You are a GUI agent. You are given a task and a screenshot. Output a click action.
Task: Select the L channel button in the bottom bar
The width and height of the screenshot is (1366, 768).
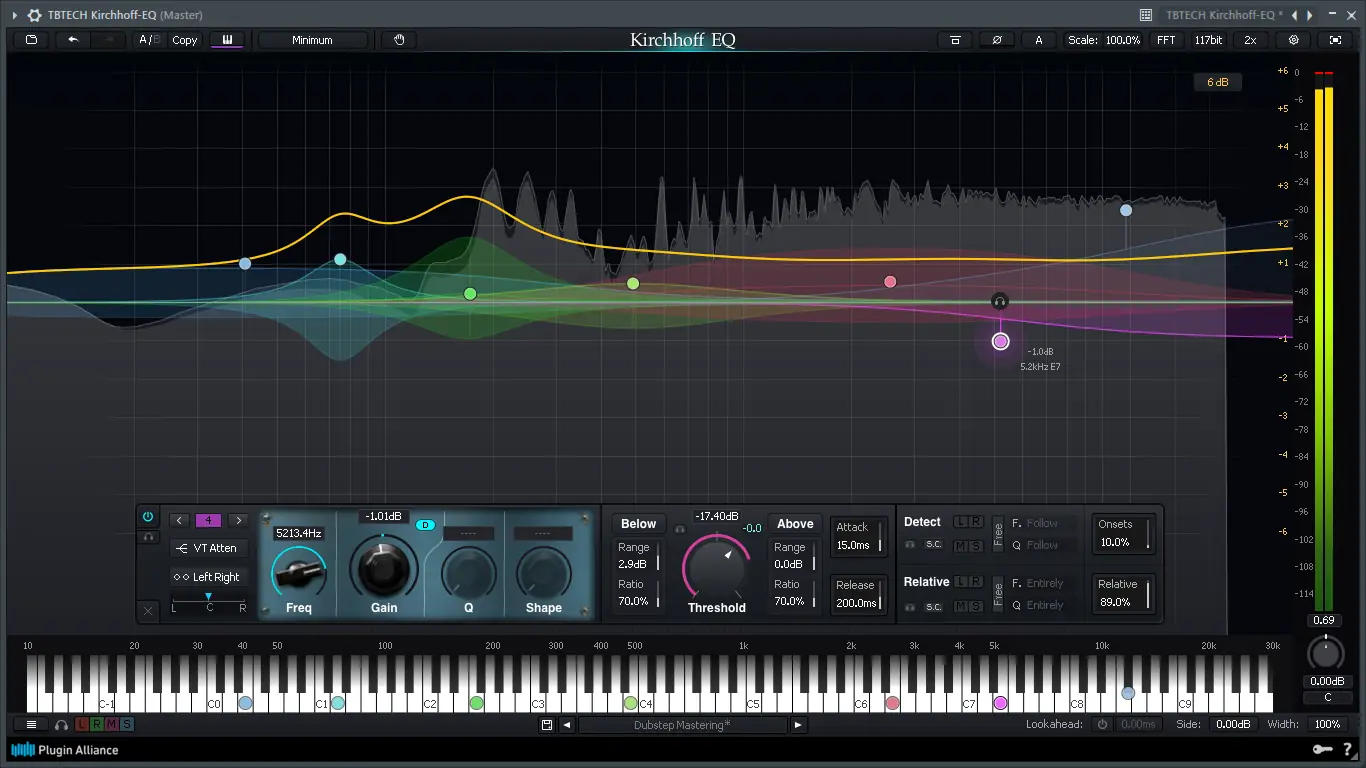tap(82, 724)
